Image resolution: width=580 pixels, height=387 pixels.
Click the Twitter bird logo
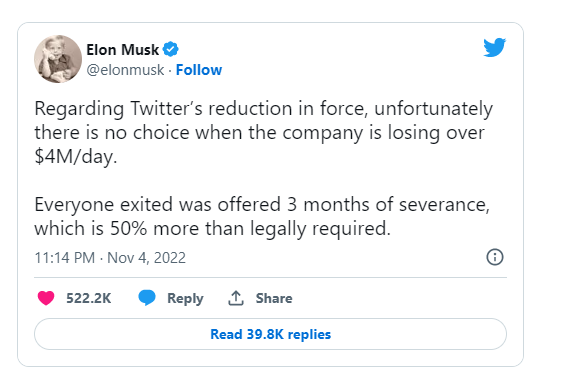point(494,47)
